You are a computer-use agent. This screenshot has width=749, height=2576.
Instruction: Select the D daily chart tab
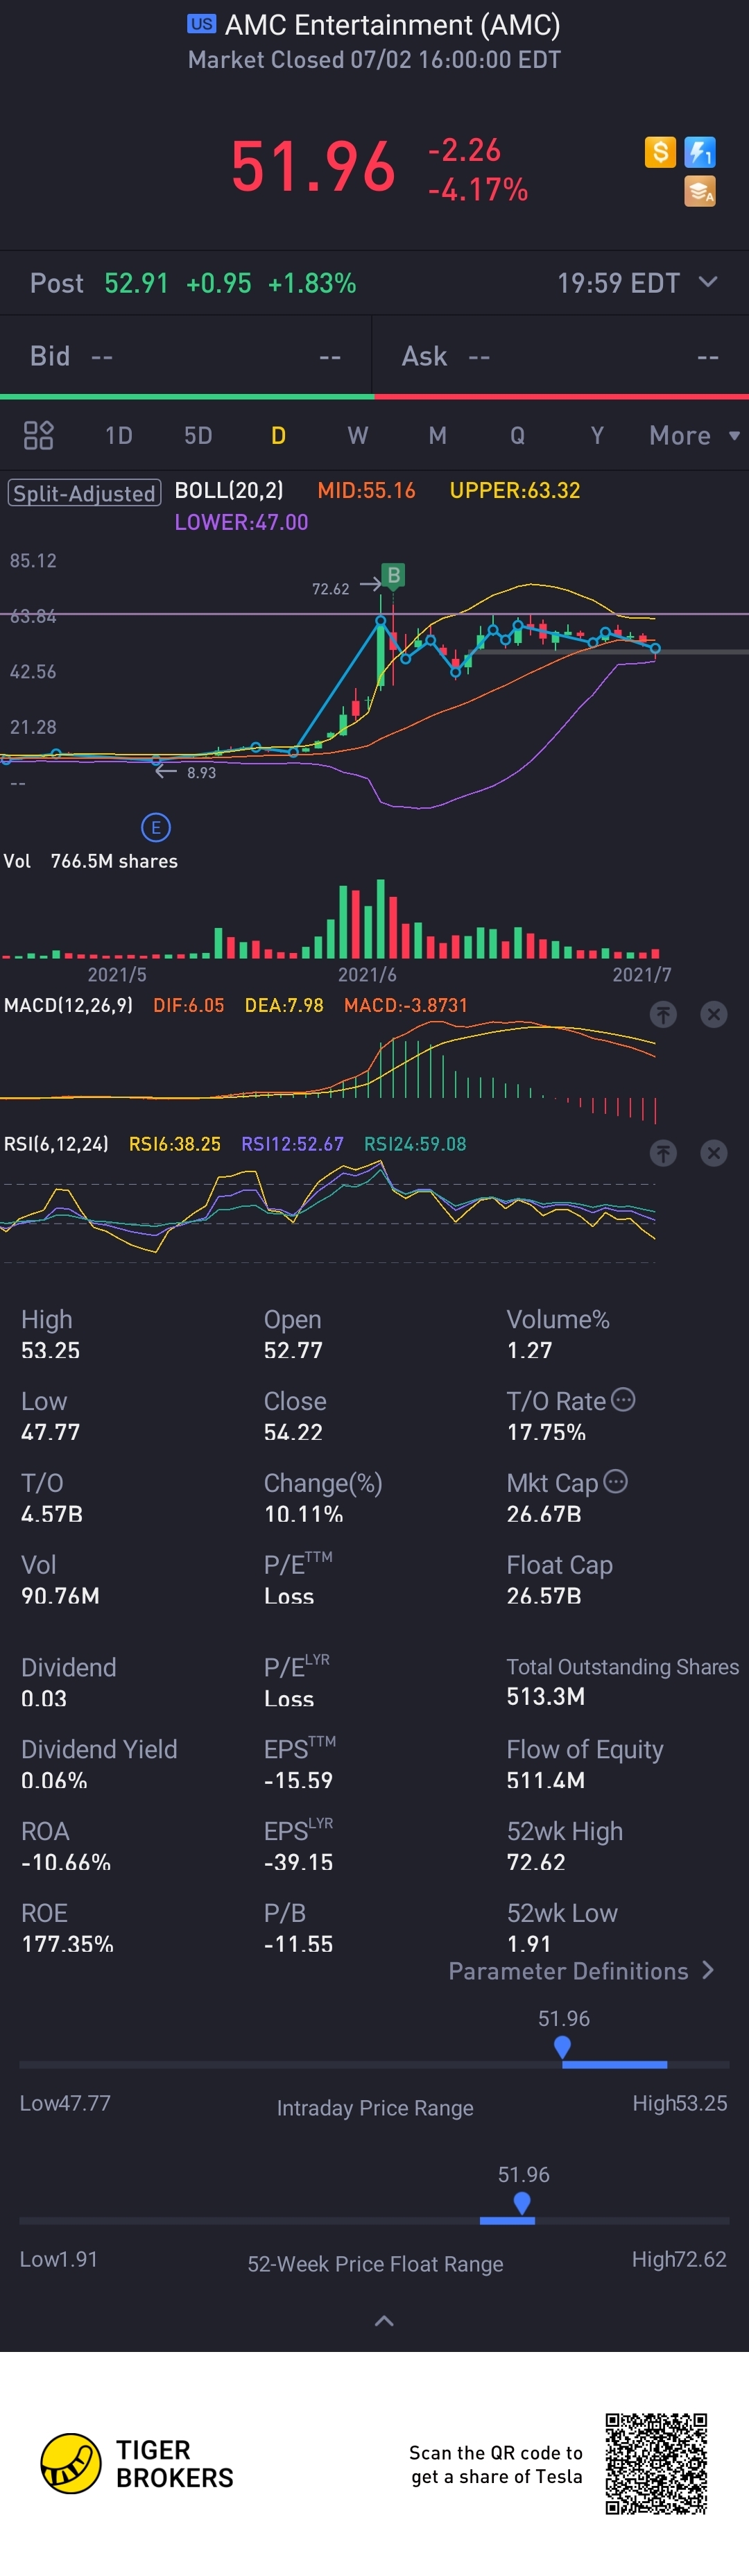click(278, 435)
